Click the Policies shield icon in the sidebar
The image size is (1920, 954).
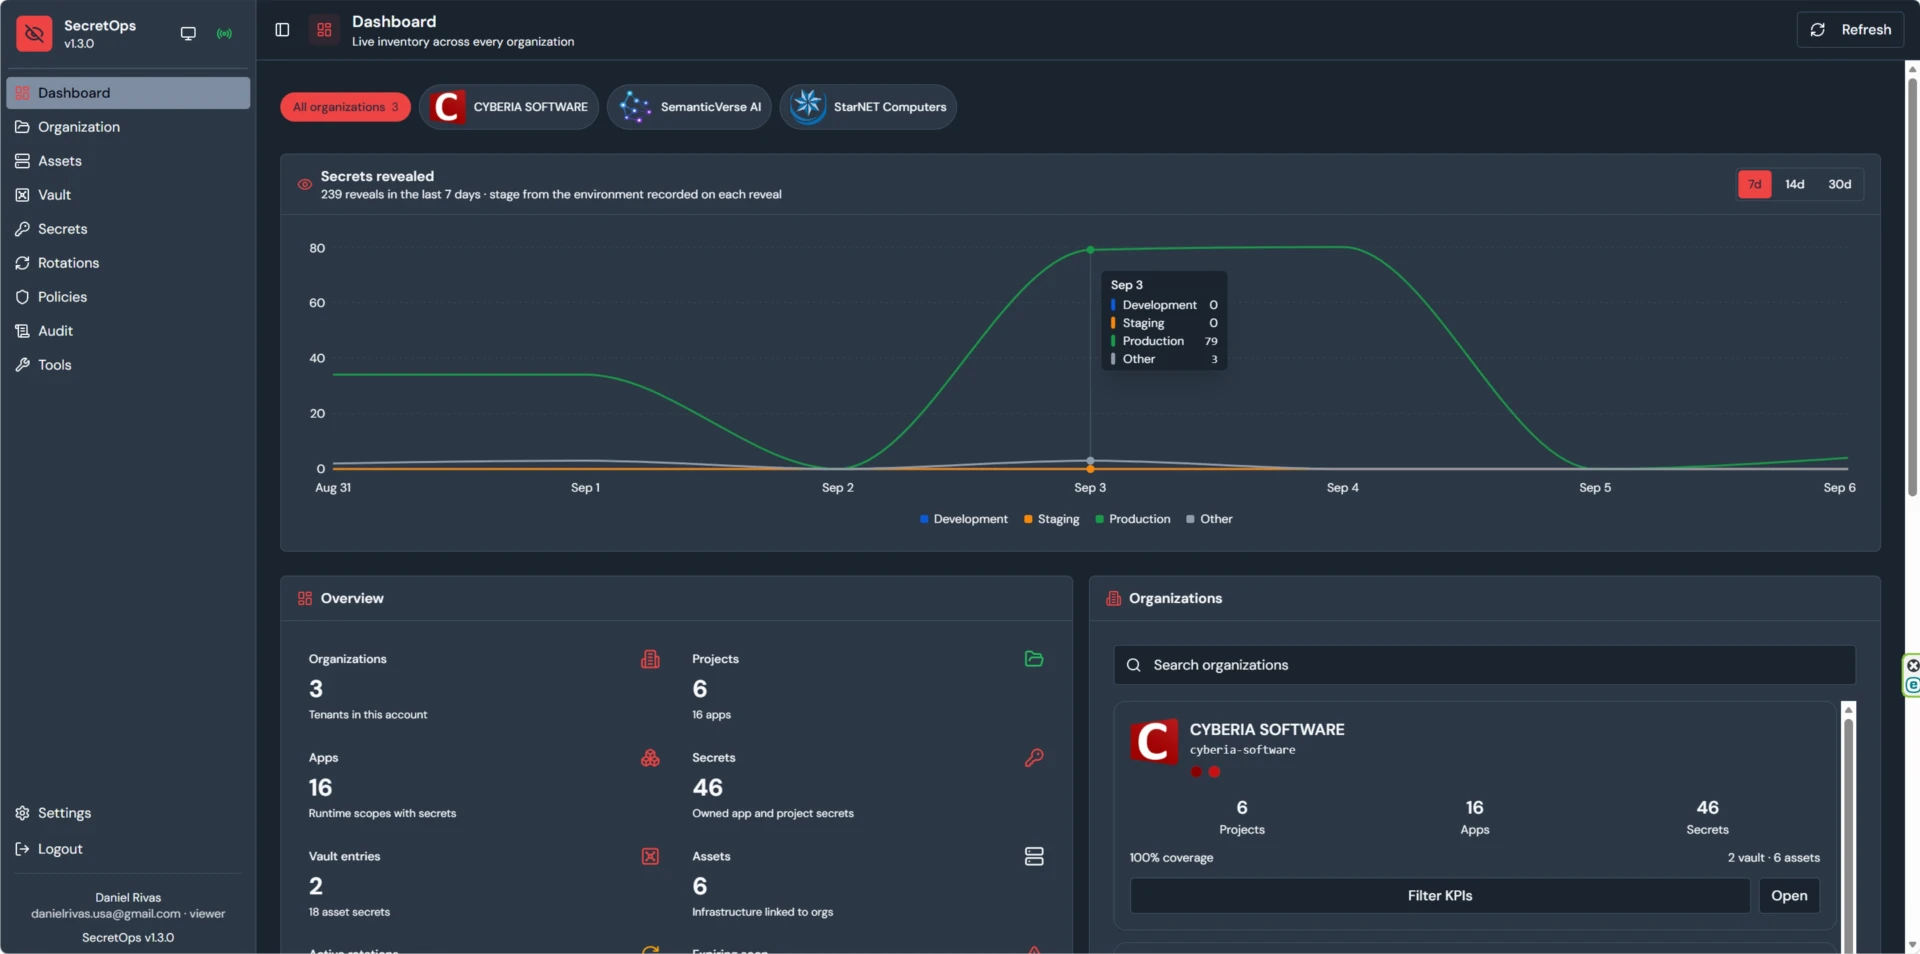point(22,297)
